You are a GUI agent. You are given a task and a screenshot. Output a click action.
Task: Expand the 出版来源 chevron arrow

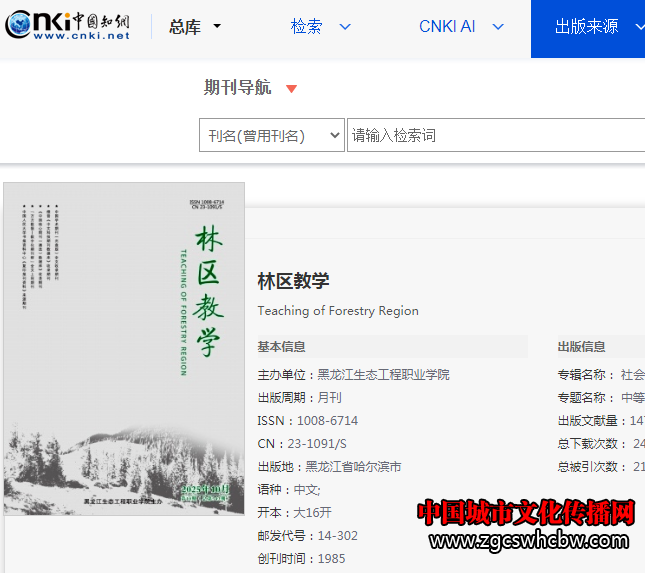click(x=640, y=27)
